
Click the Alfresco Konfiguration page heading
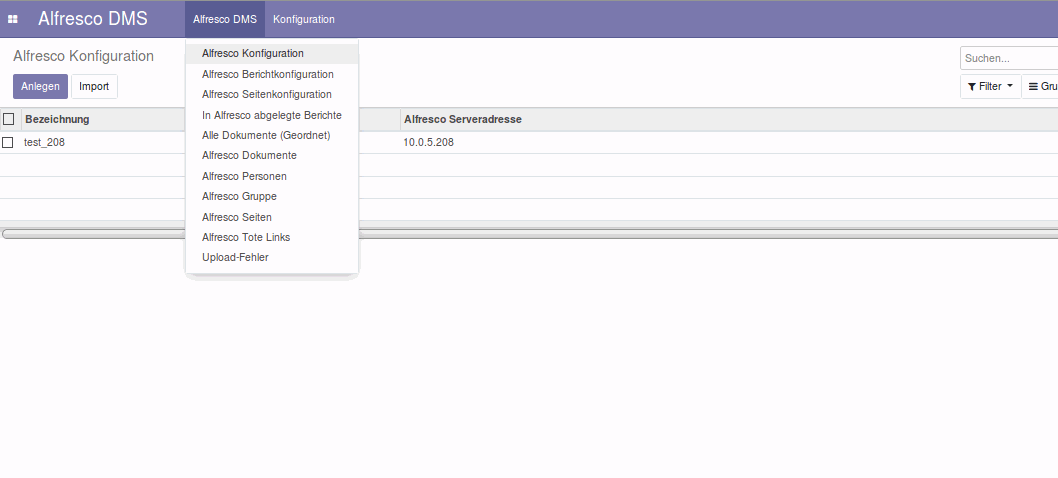(x=84, y=56)
